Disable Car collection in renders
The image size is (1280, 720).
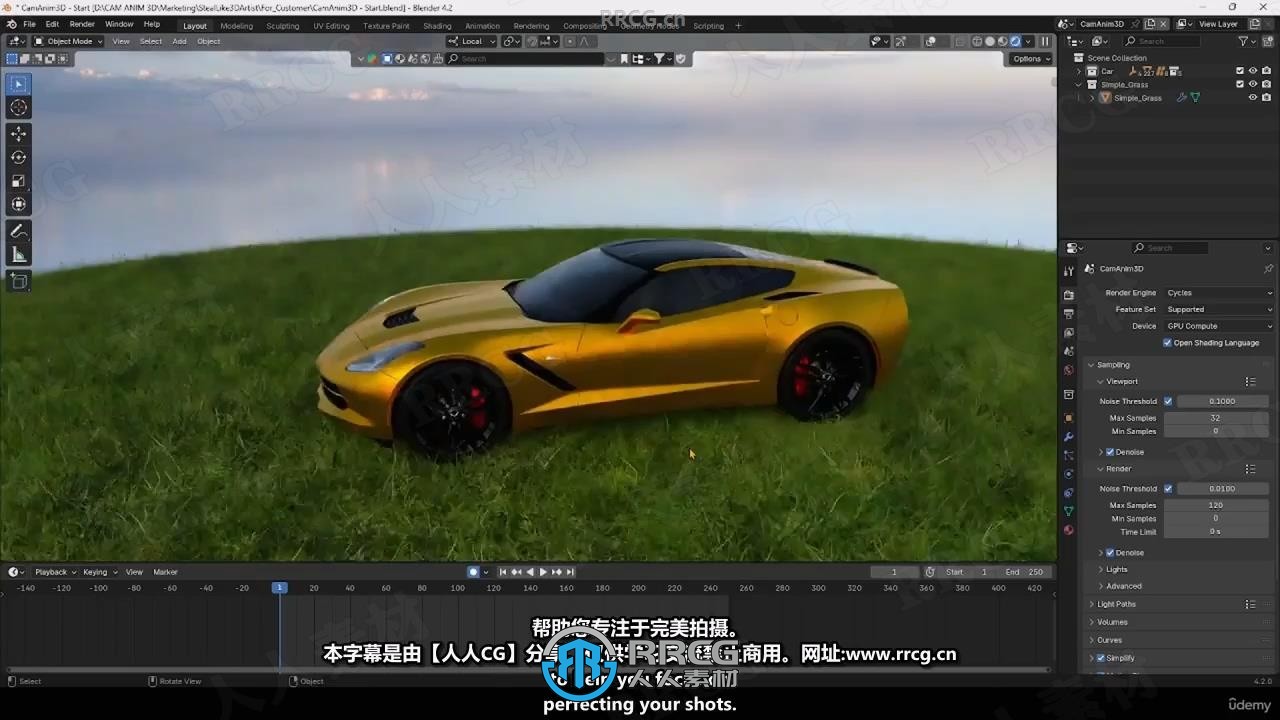[x=1266, y=71]
